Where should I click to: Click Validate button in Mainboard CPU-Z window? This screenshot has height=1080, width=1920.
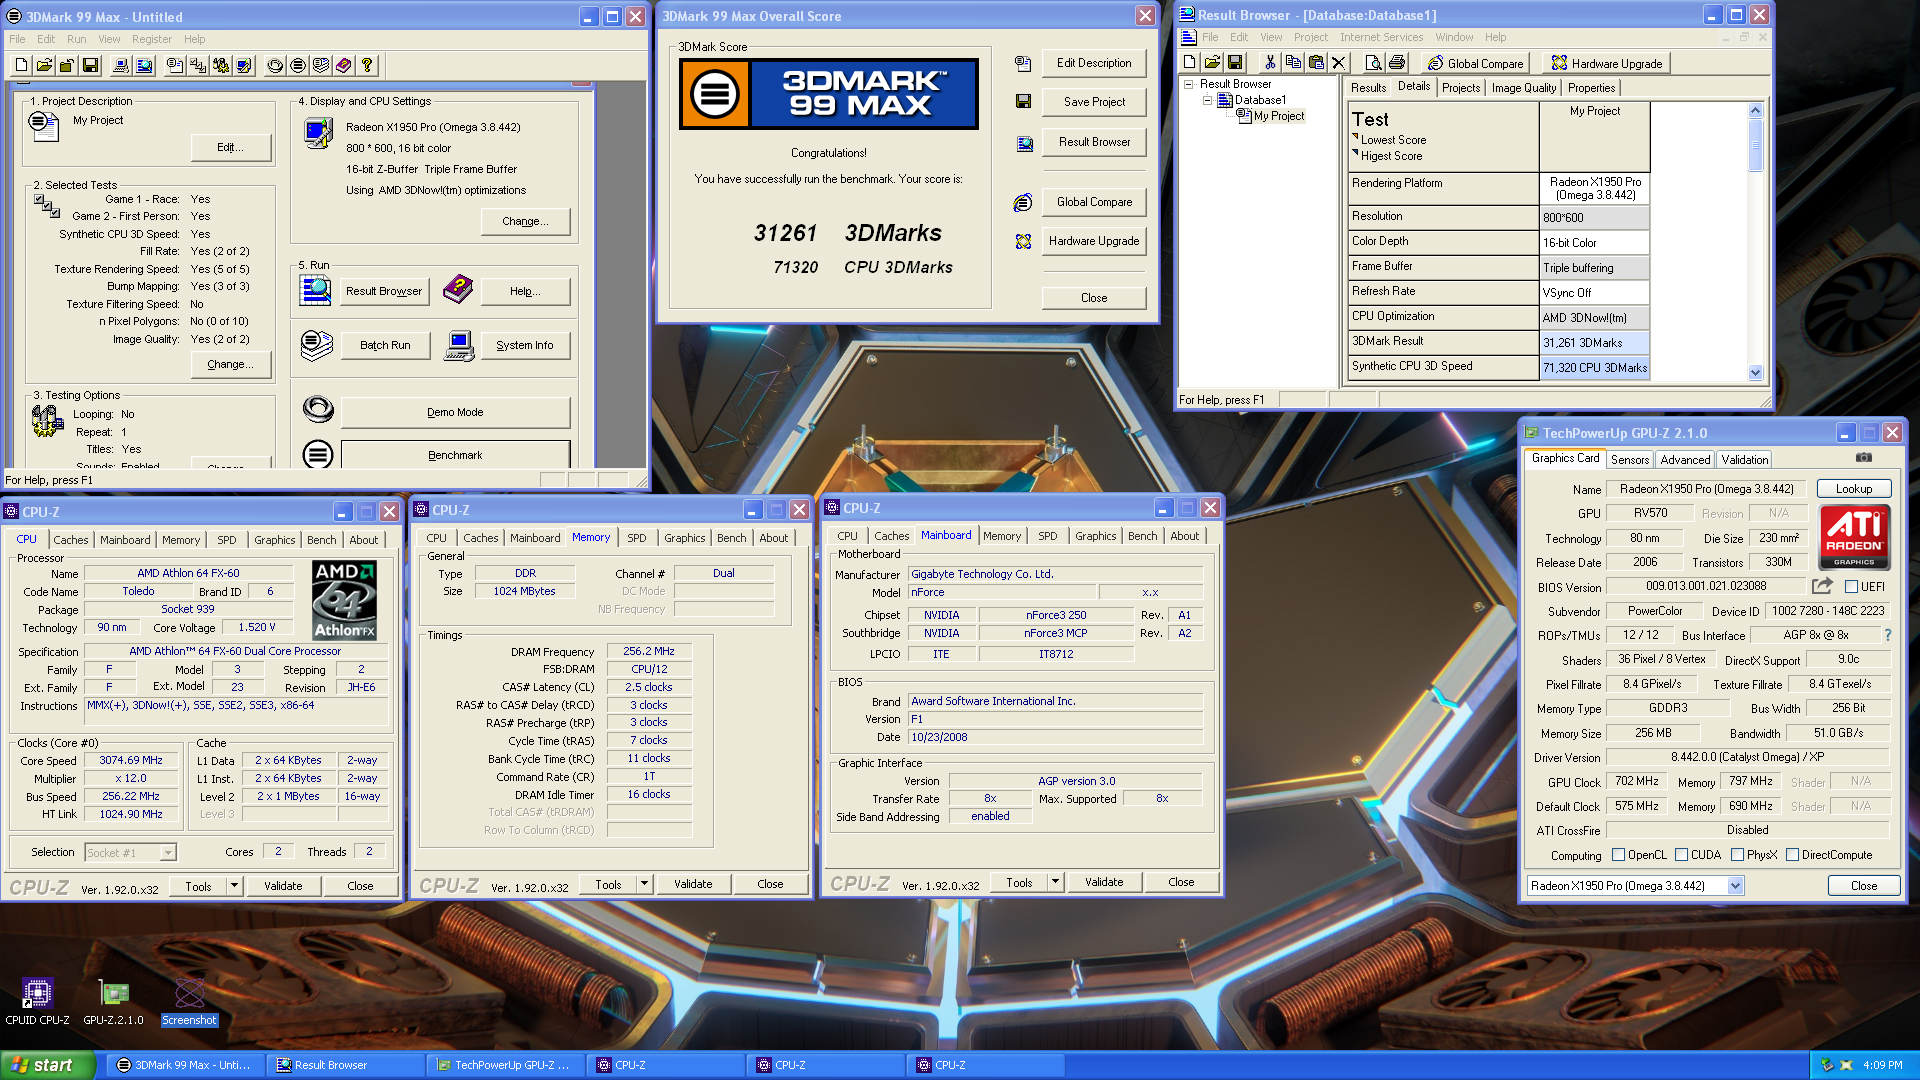coord(1104,882)
